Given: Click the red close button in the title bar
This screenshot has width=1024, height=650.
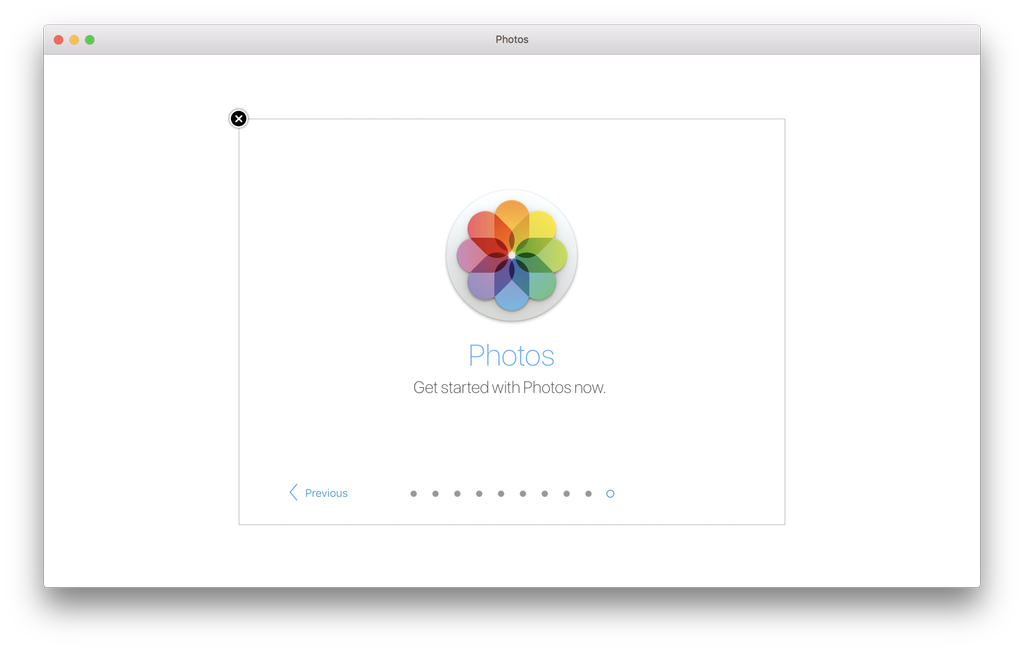Looking at the screenshot, I should click(58, 39).
